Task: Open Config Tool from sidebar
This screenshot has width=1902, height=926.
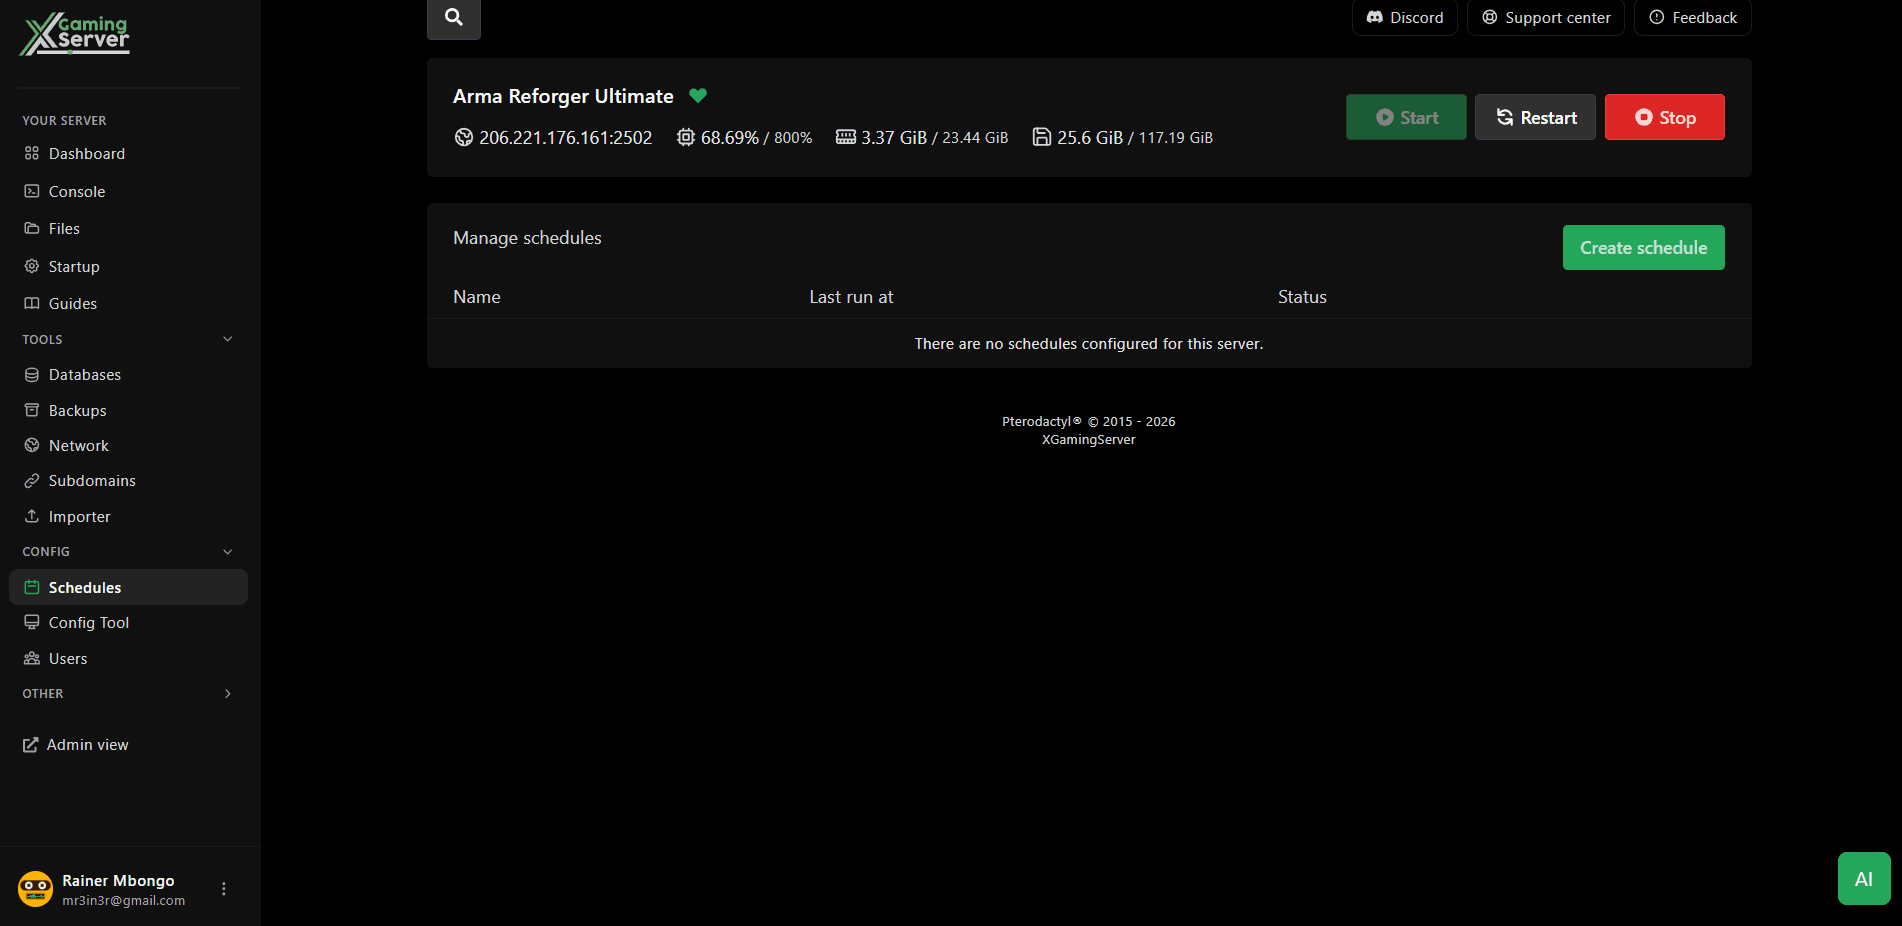Action: point(88,623)
